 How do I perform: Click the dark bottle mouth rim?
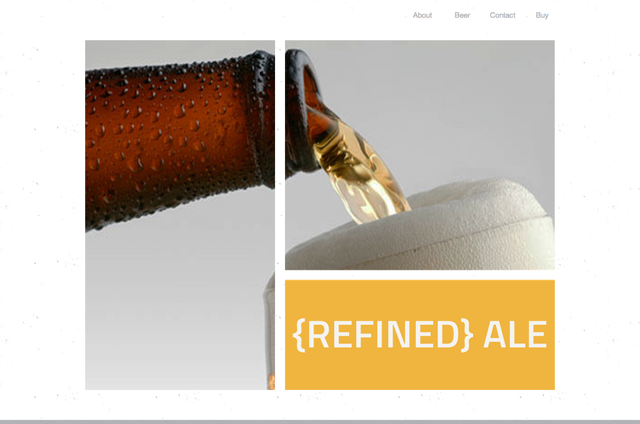pos(300,112)
